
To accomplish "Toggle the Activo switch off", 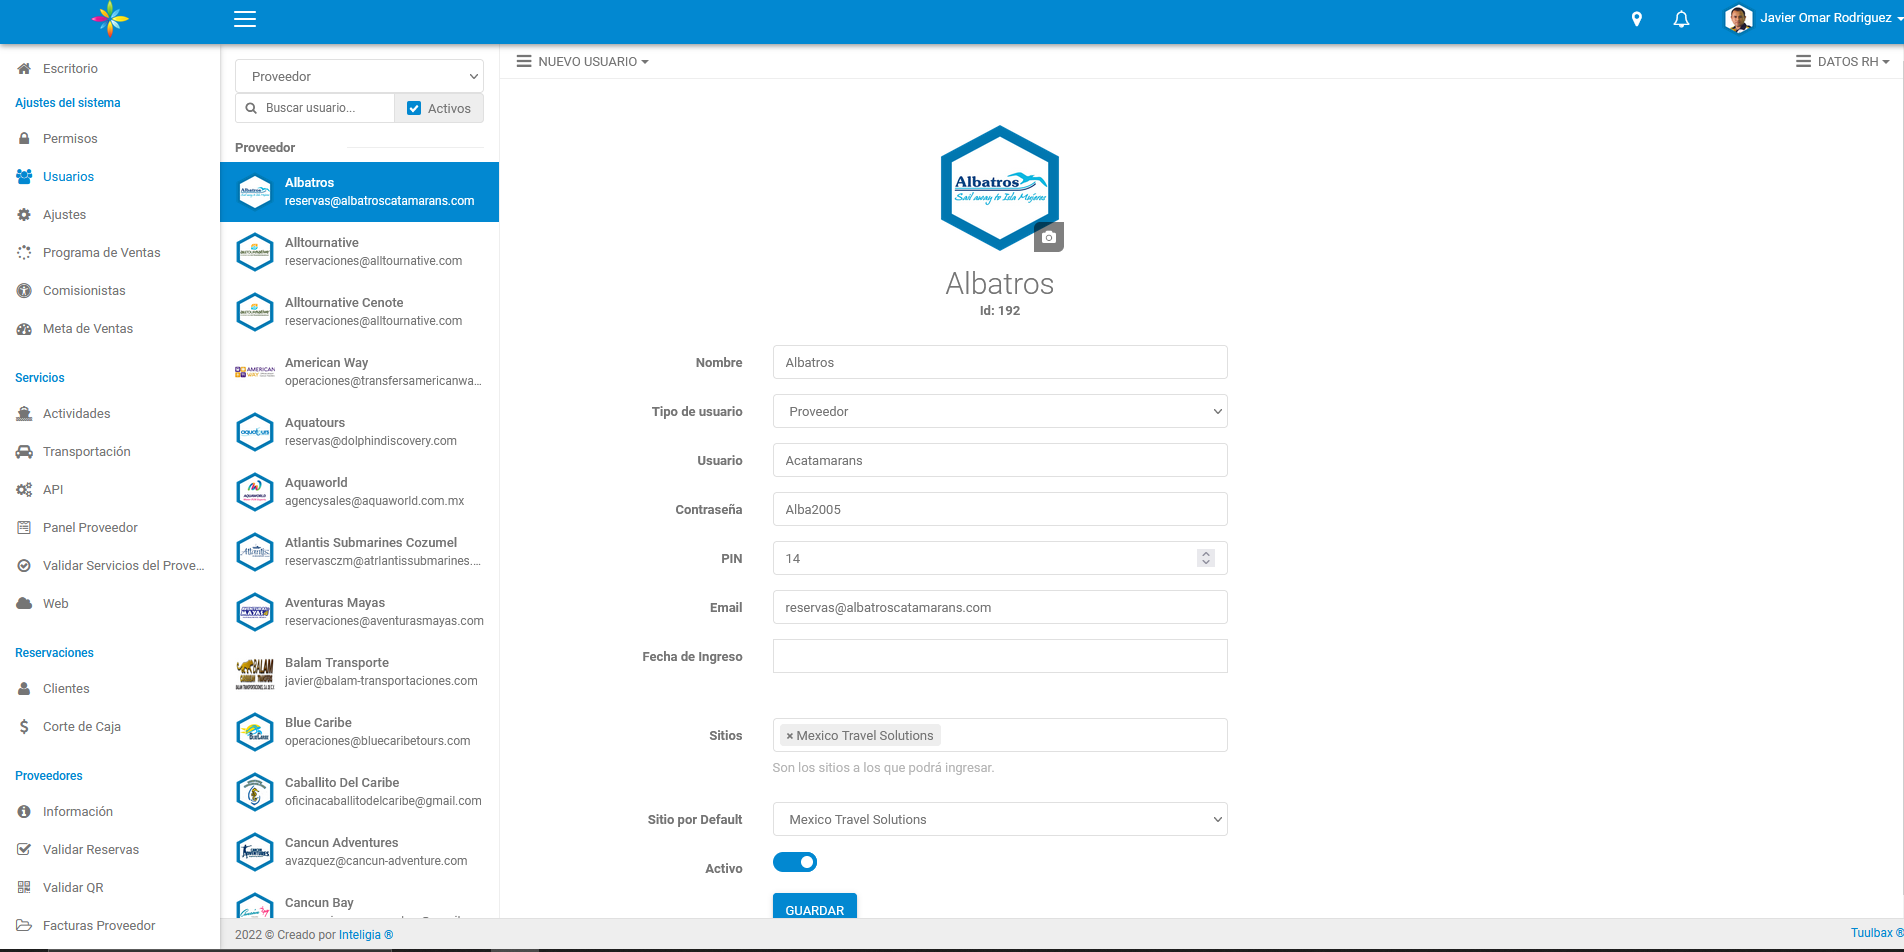I will click(795, 862).
